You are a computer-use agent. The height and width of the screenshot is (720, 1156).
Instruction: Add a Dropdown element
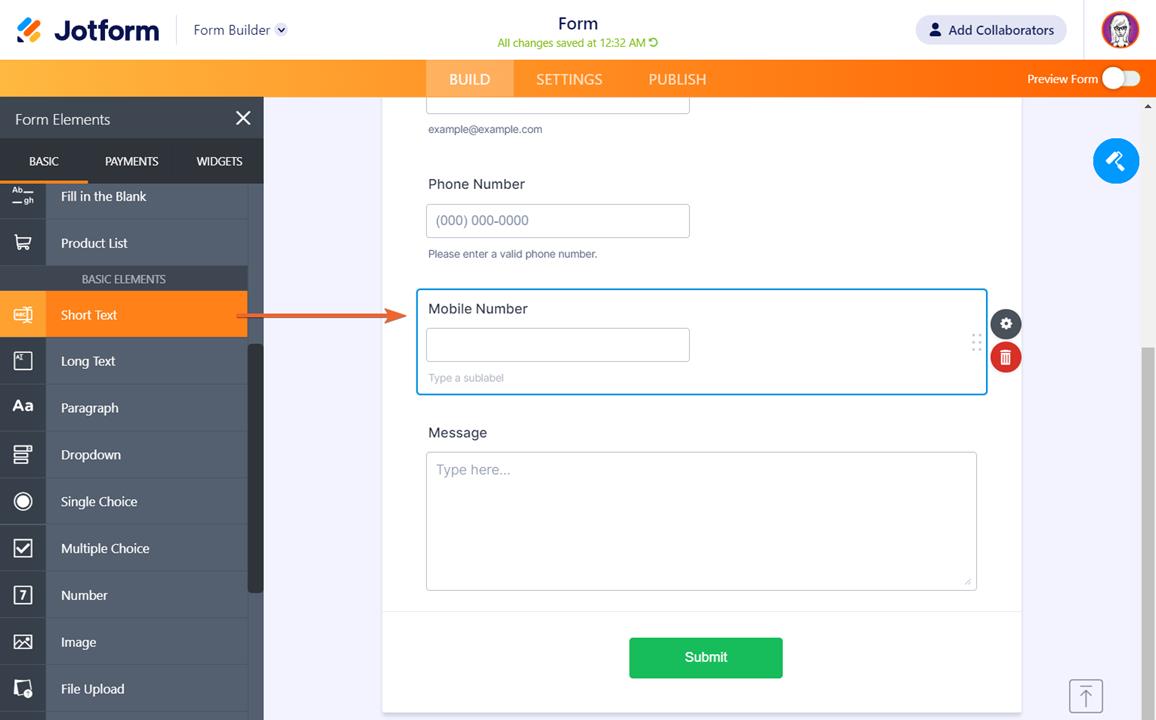[x=124, y=455]
